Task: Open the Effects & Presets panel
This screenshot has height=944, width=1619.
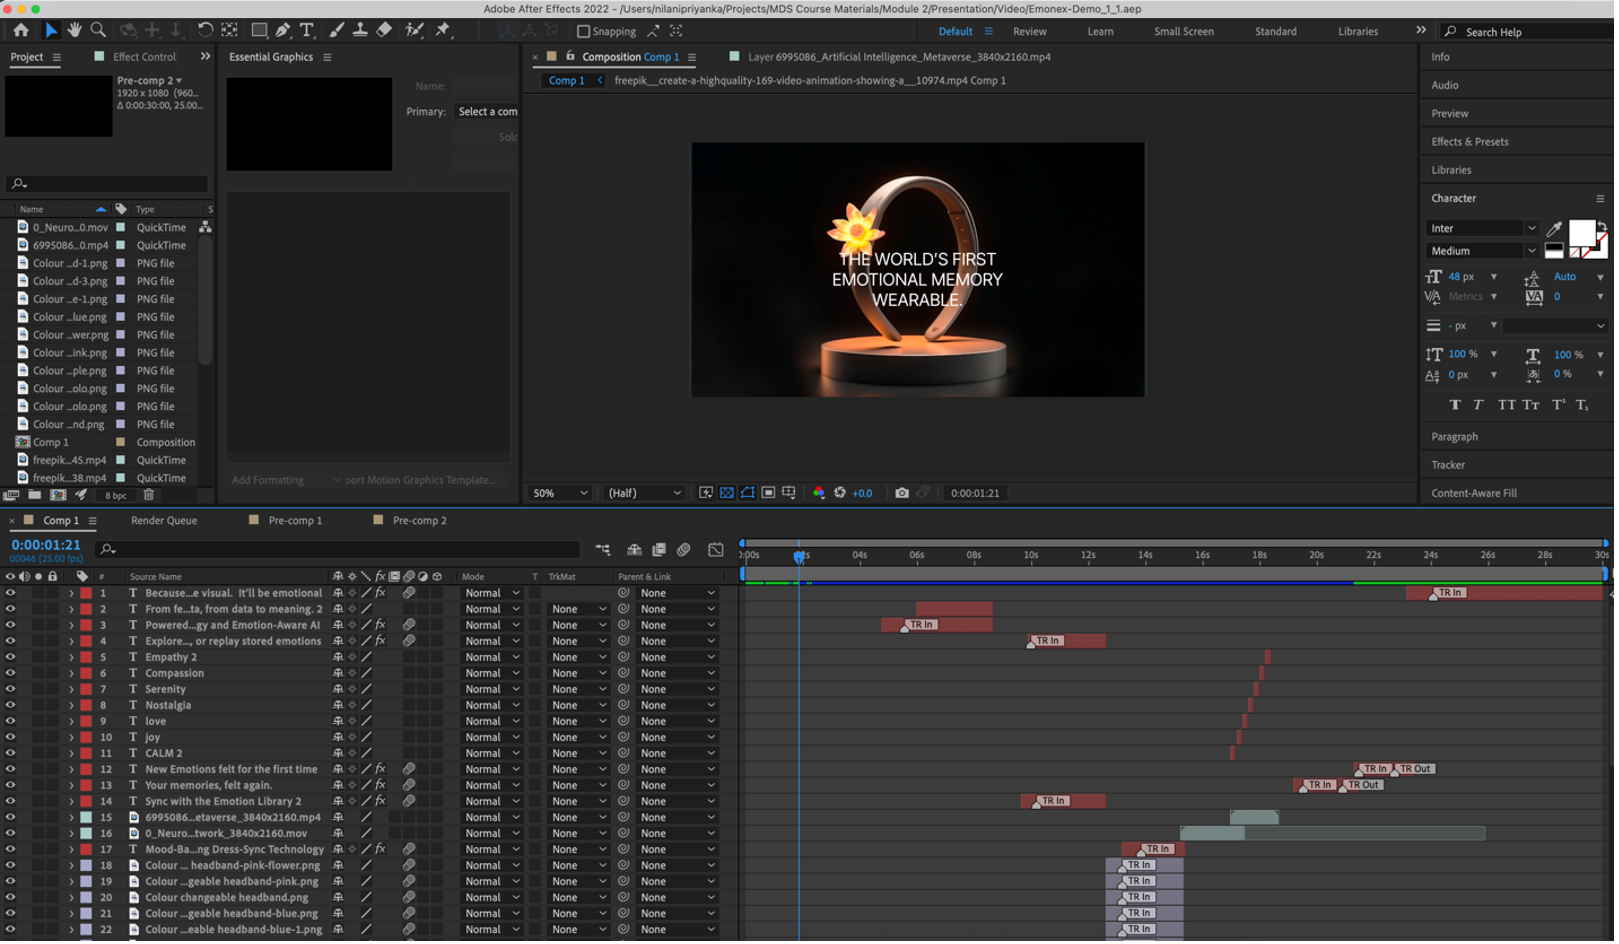Action: (1469, 142)
